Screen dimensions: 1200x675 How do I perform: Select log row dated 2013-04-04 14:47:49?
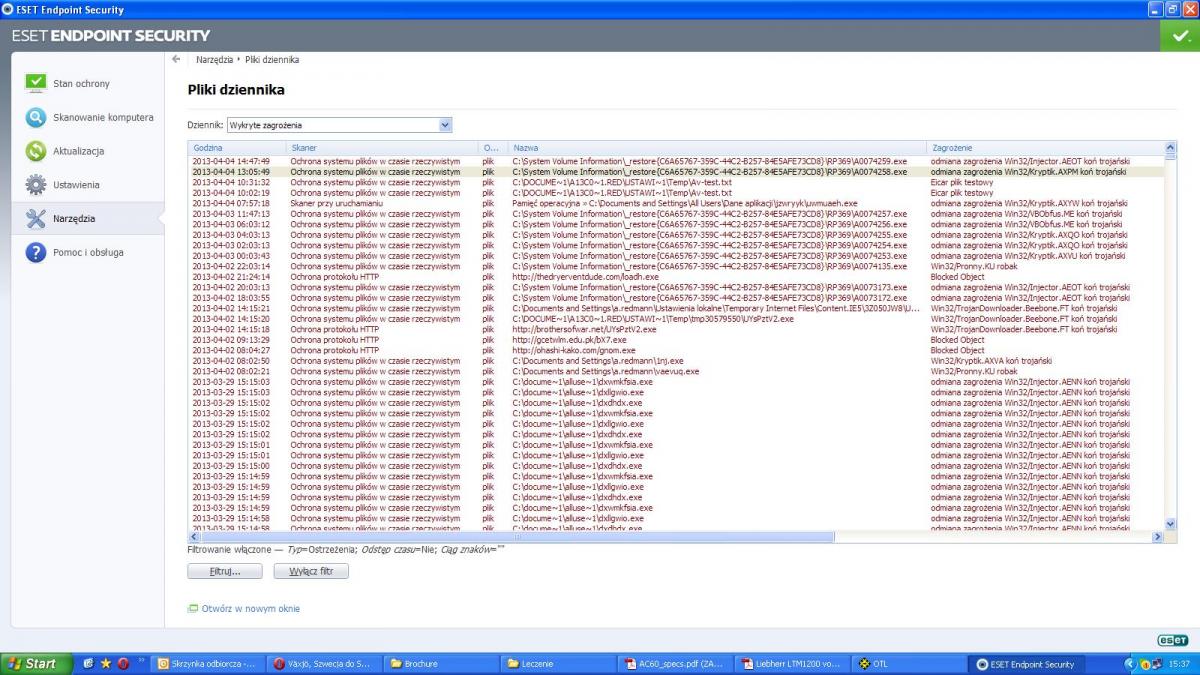coord(676,161)
